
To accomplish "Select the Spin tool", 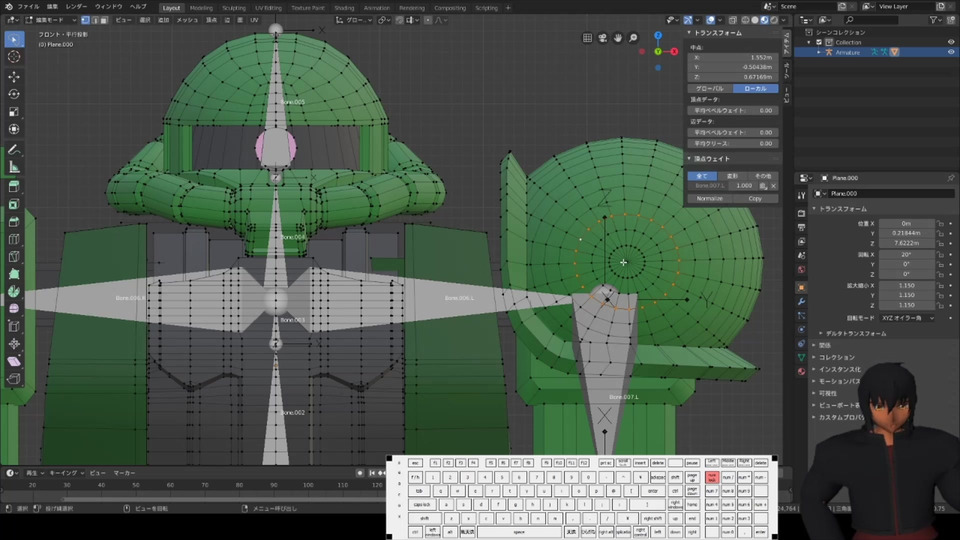I will 13,291.
